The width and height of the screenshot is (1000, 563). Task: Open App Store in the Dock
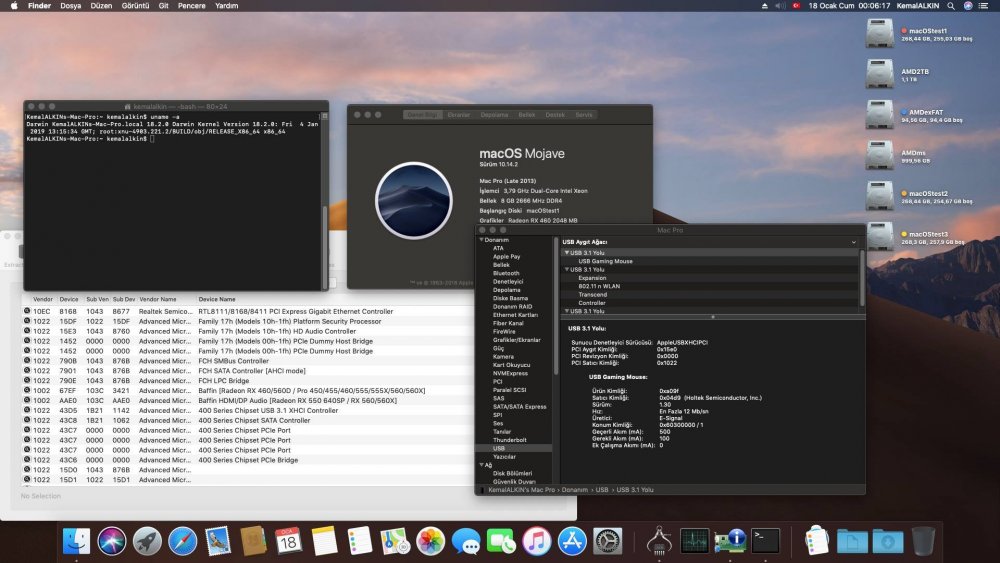[572, 541]
